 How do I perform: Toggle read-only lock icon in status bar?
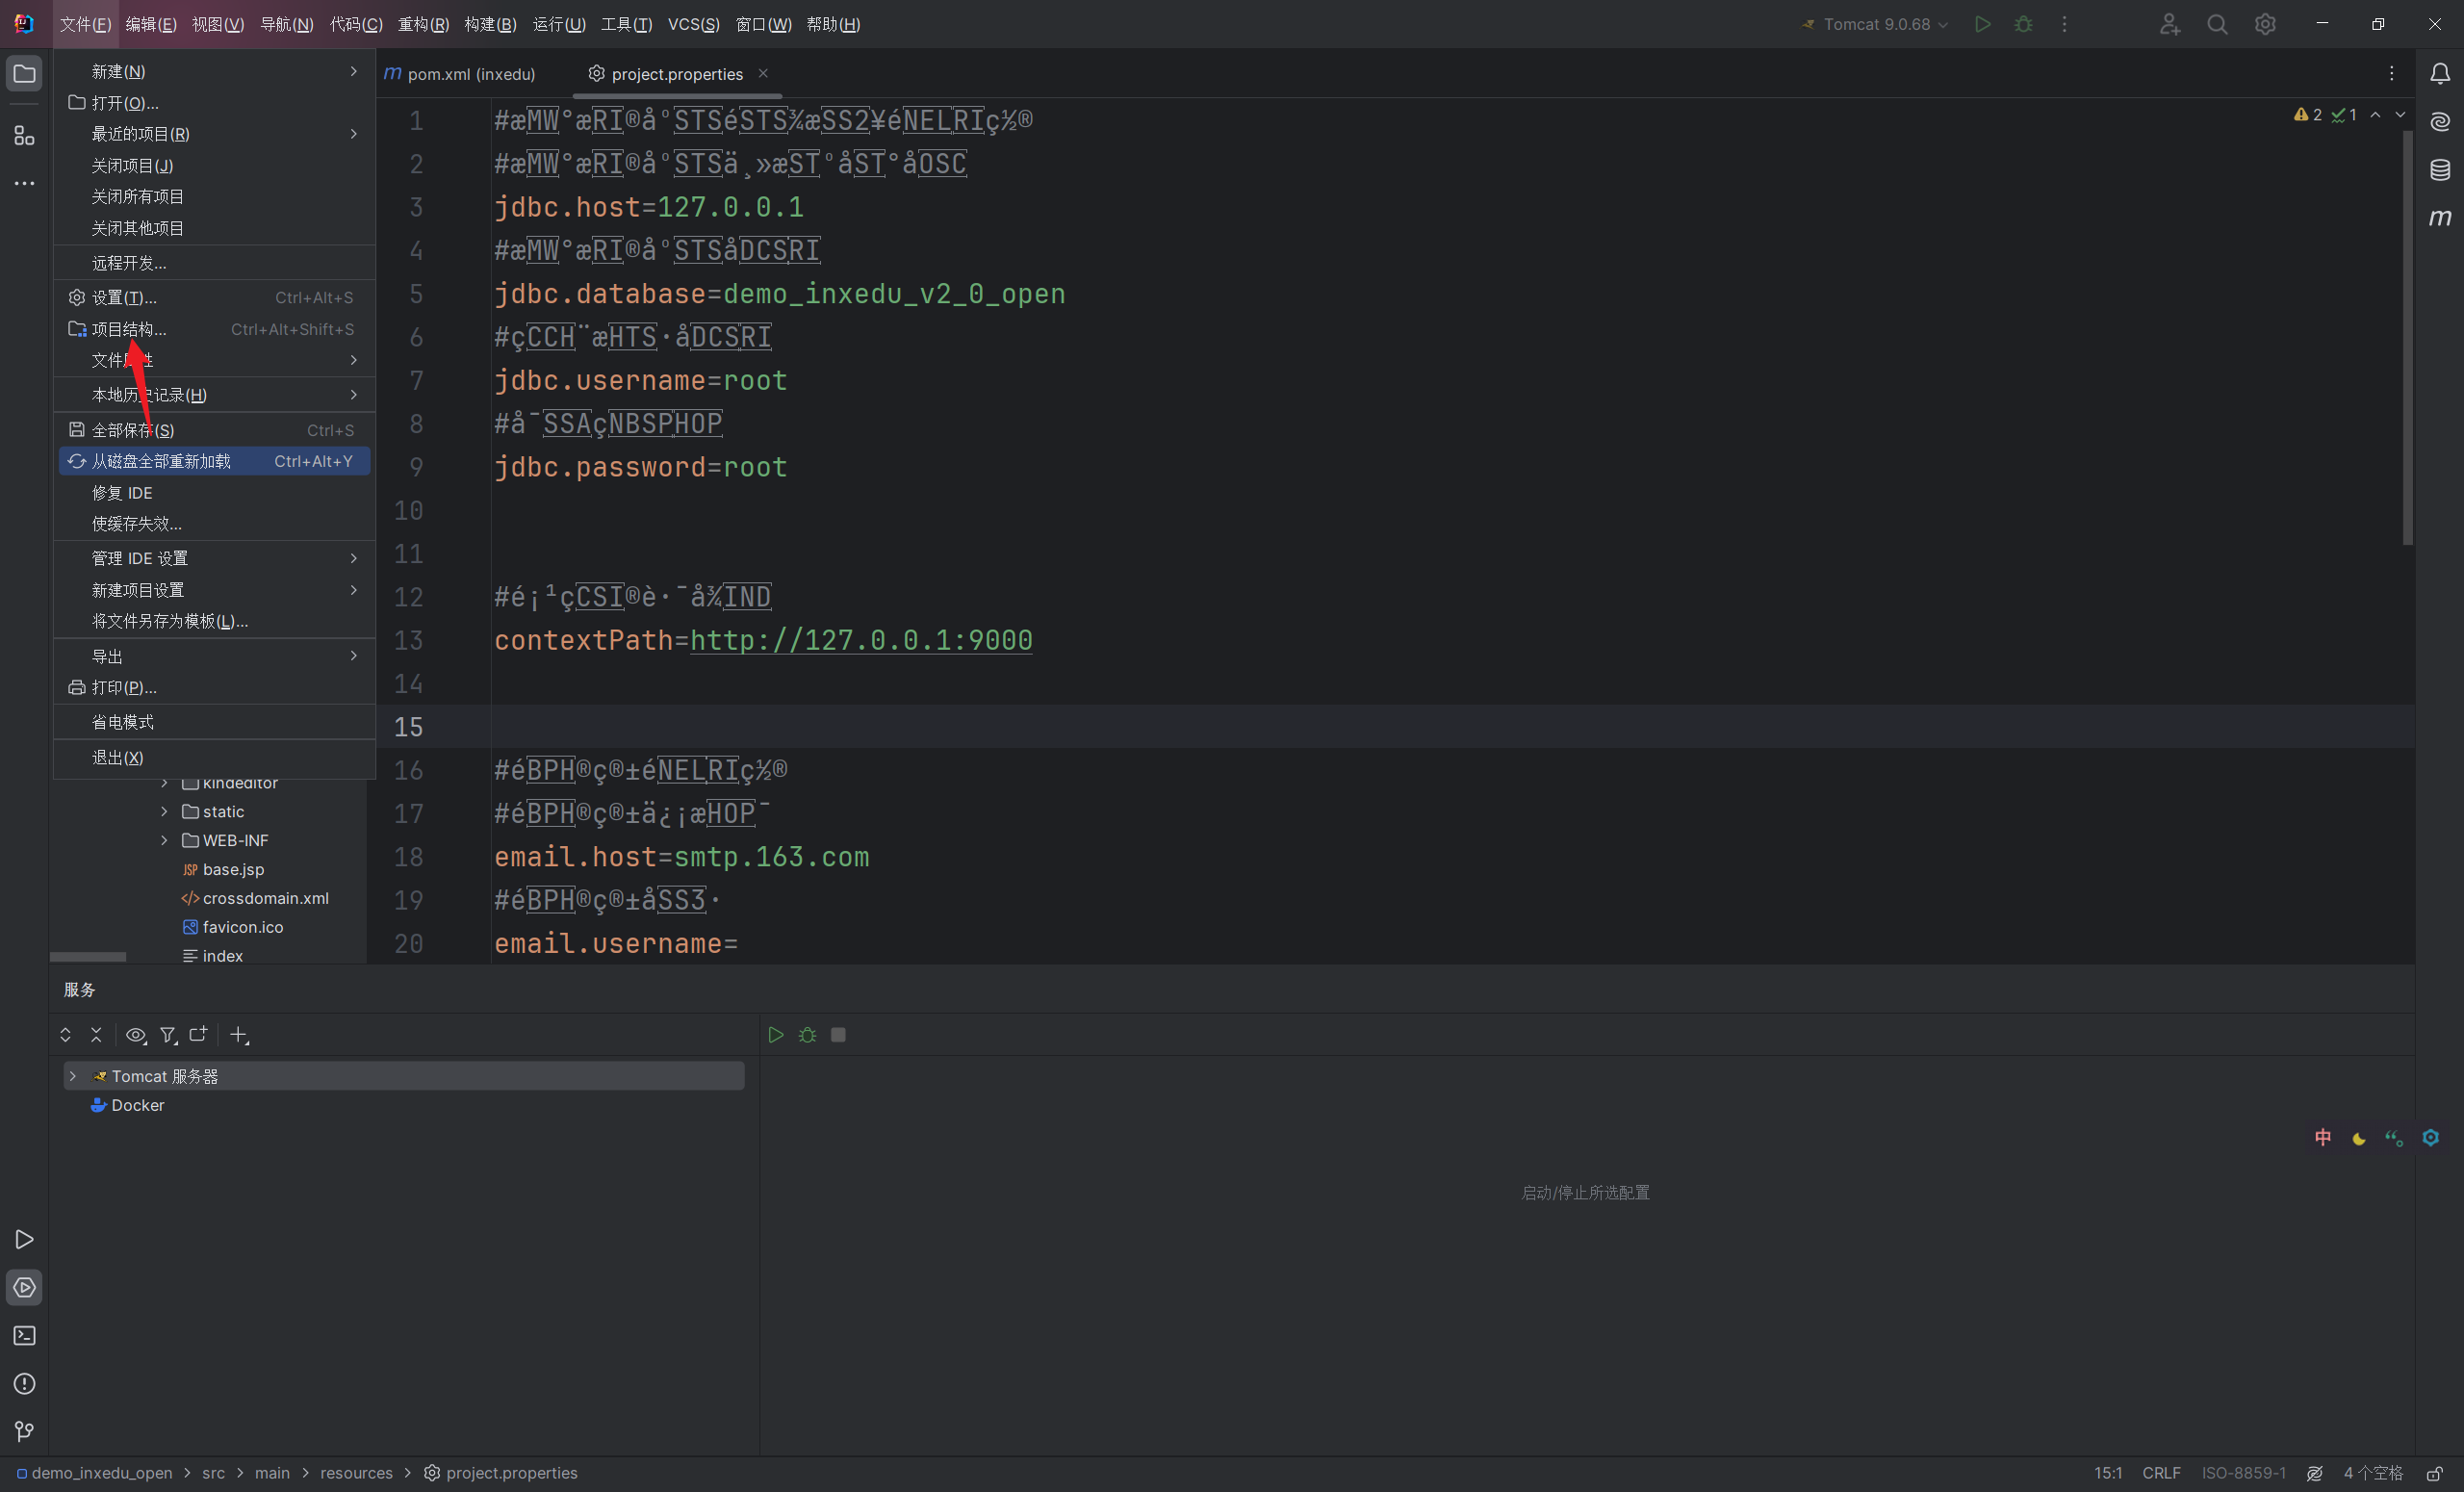[2434, 1473]
